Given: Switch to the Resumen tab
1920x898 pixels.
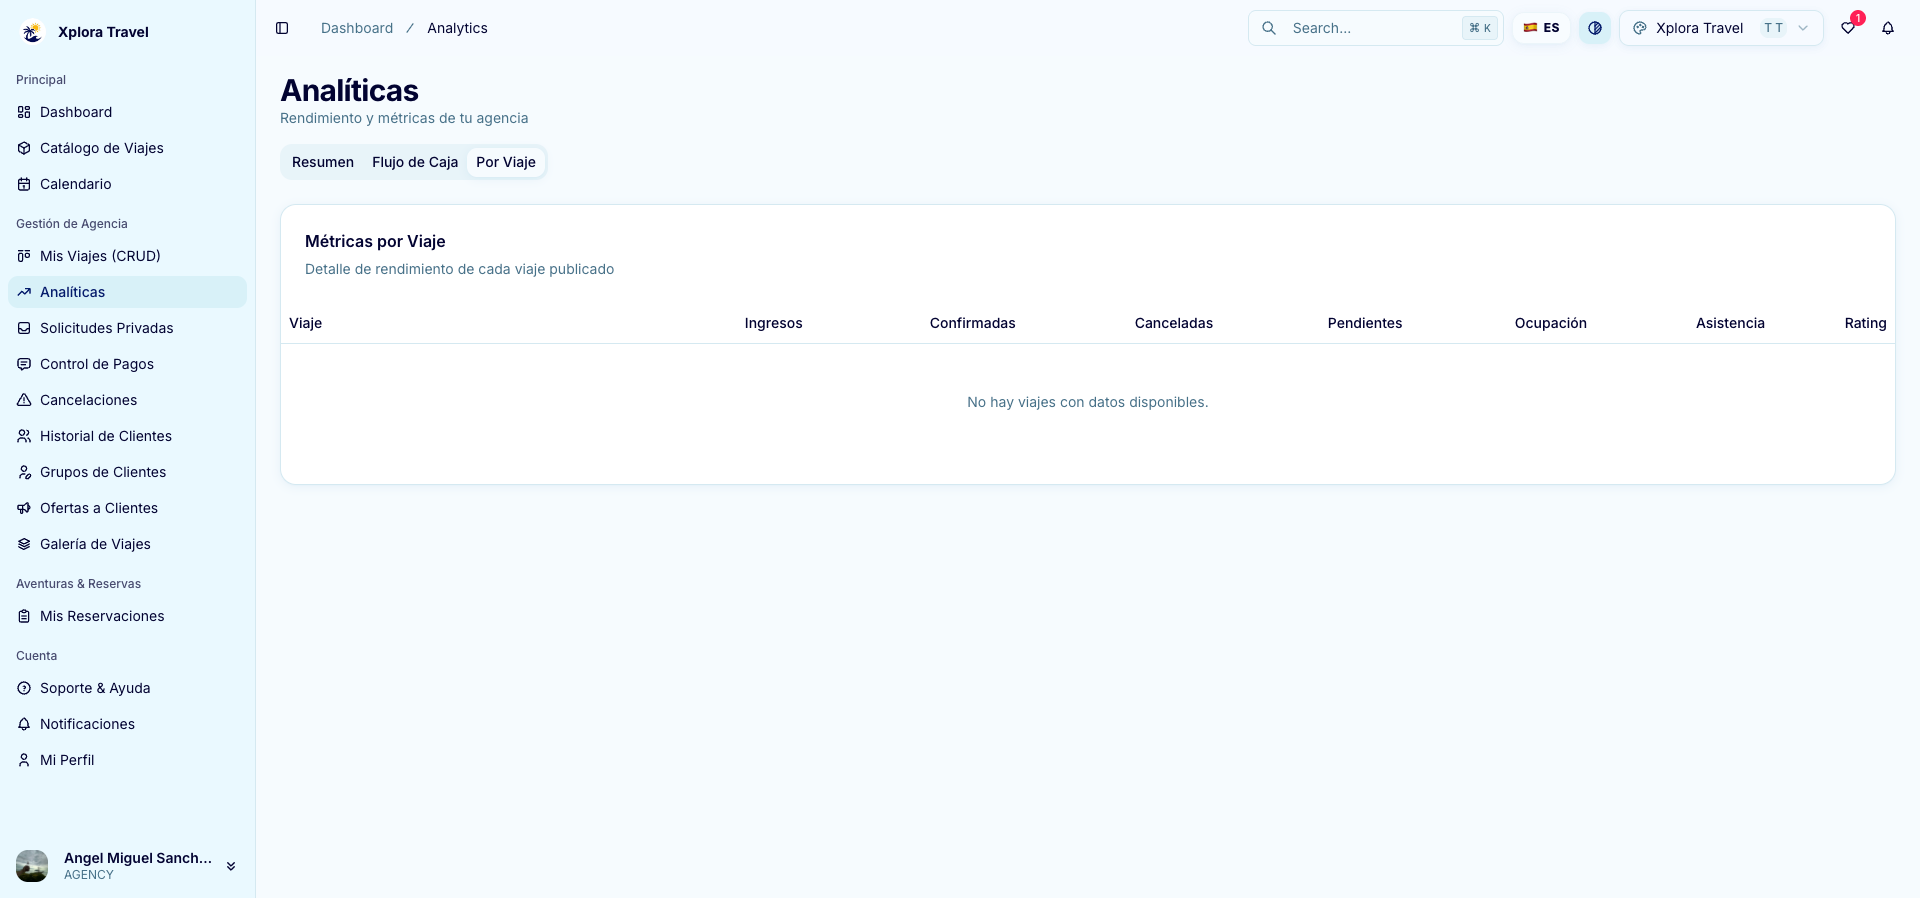Looking at the screenshot, I should 323,162.
